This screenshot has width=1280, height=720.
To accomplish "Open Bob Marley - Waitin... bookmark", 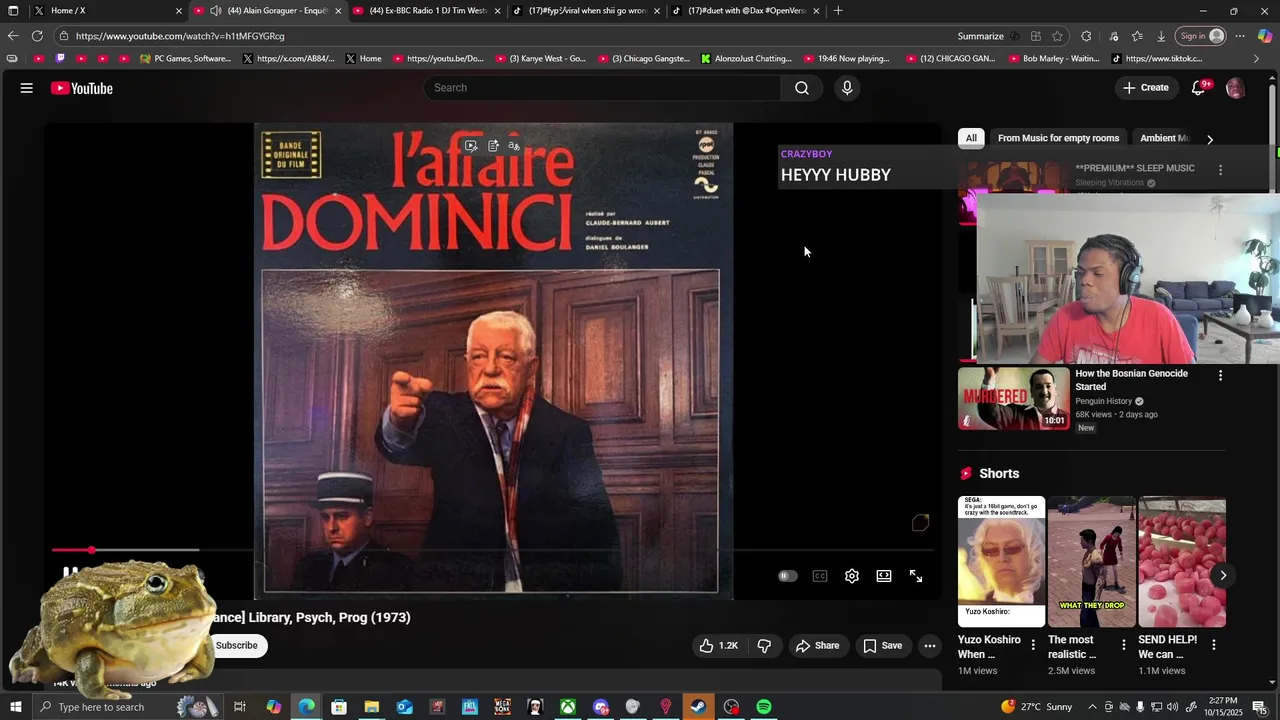I will [1054, 59].
